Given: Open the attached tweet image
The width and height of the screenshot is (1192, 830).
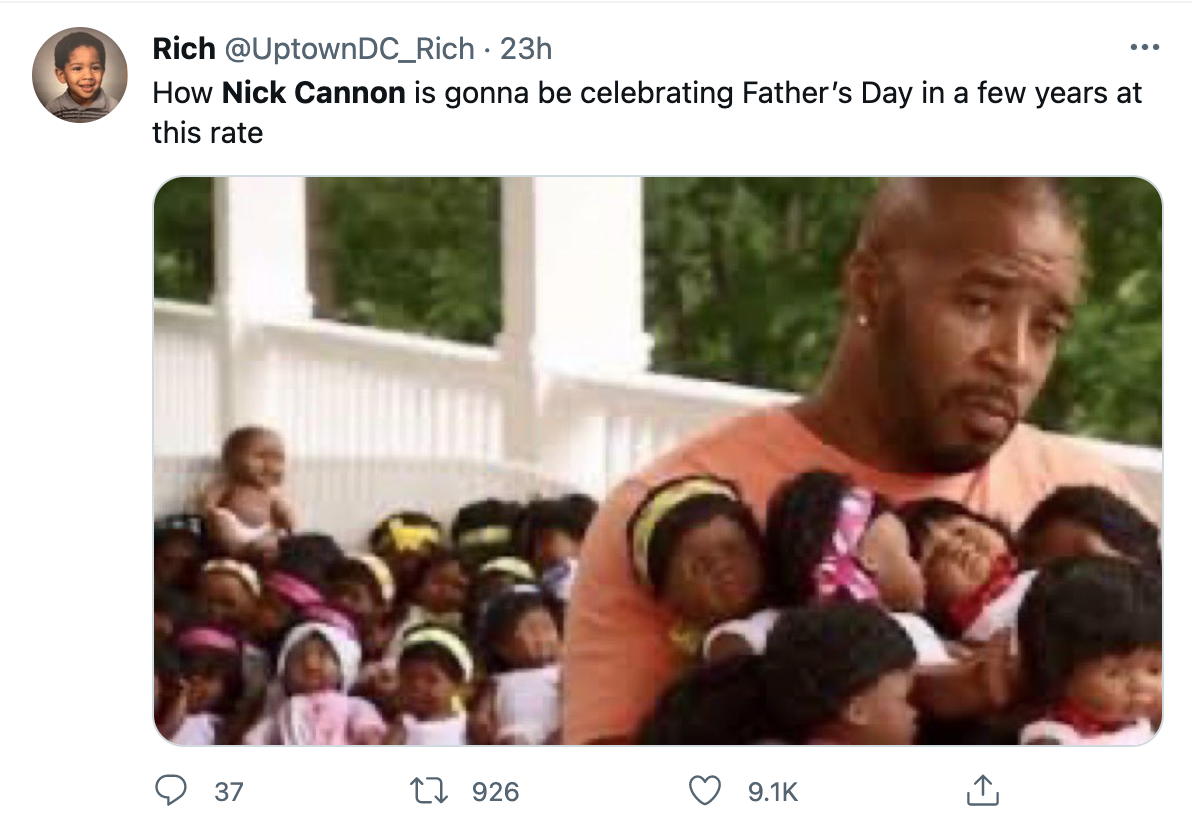Looking at the screenshot, I should click(658, 461).
